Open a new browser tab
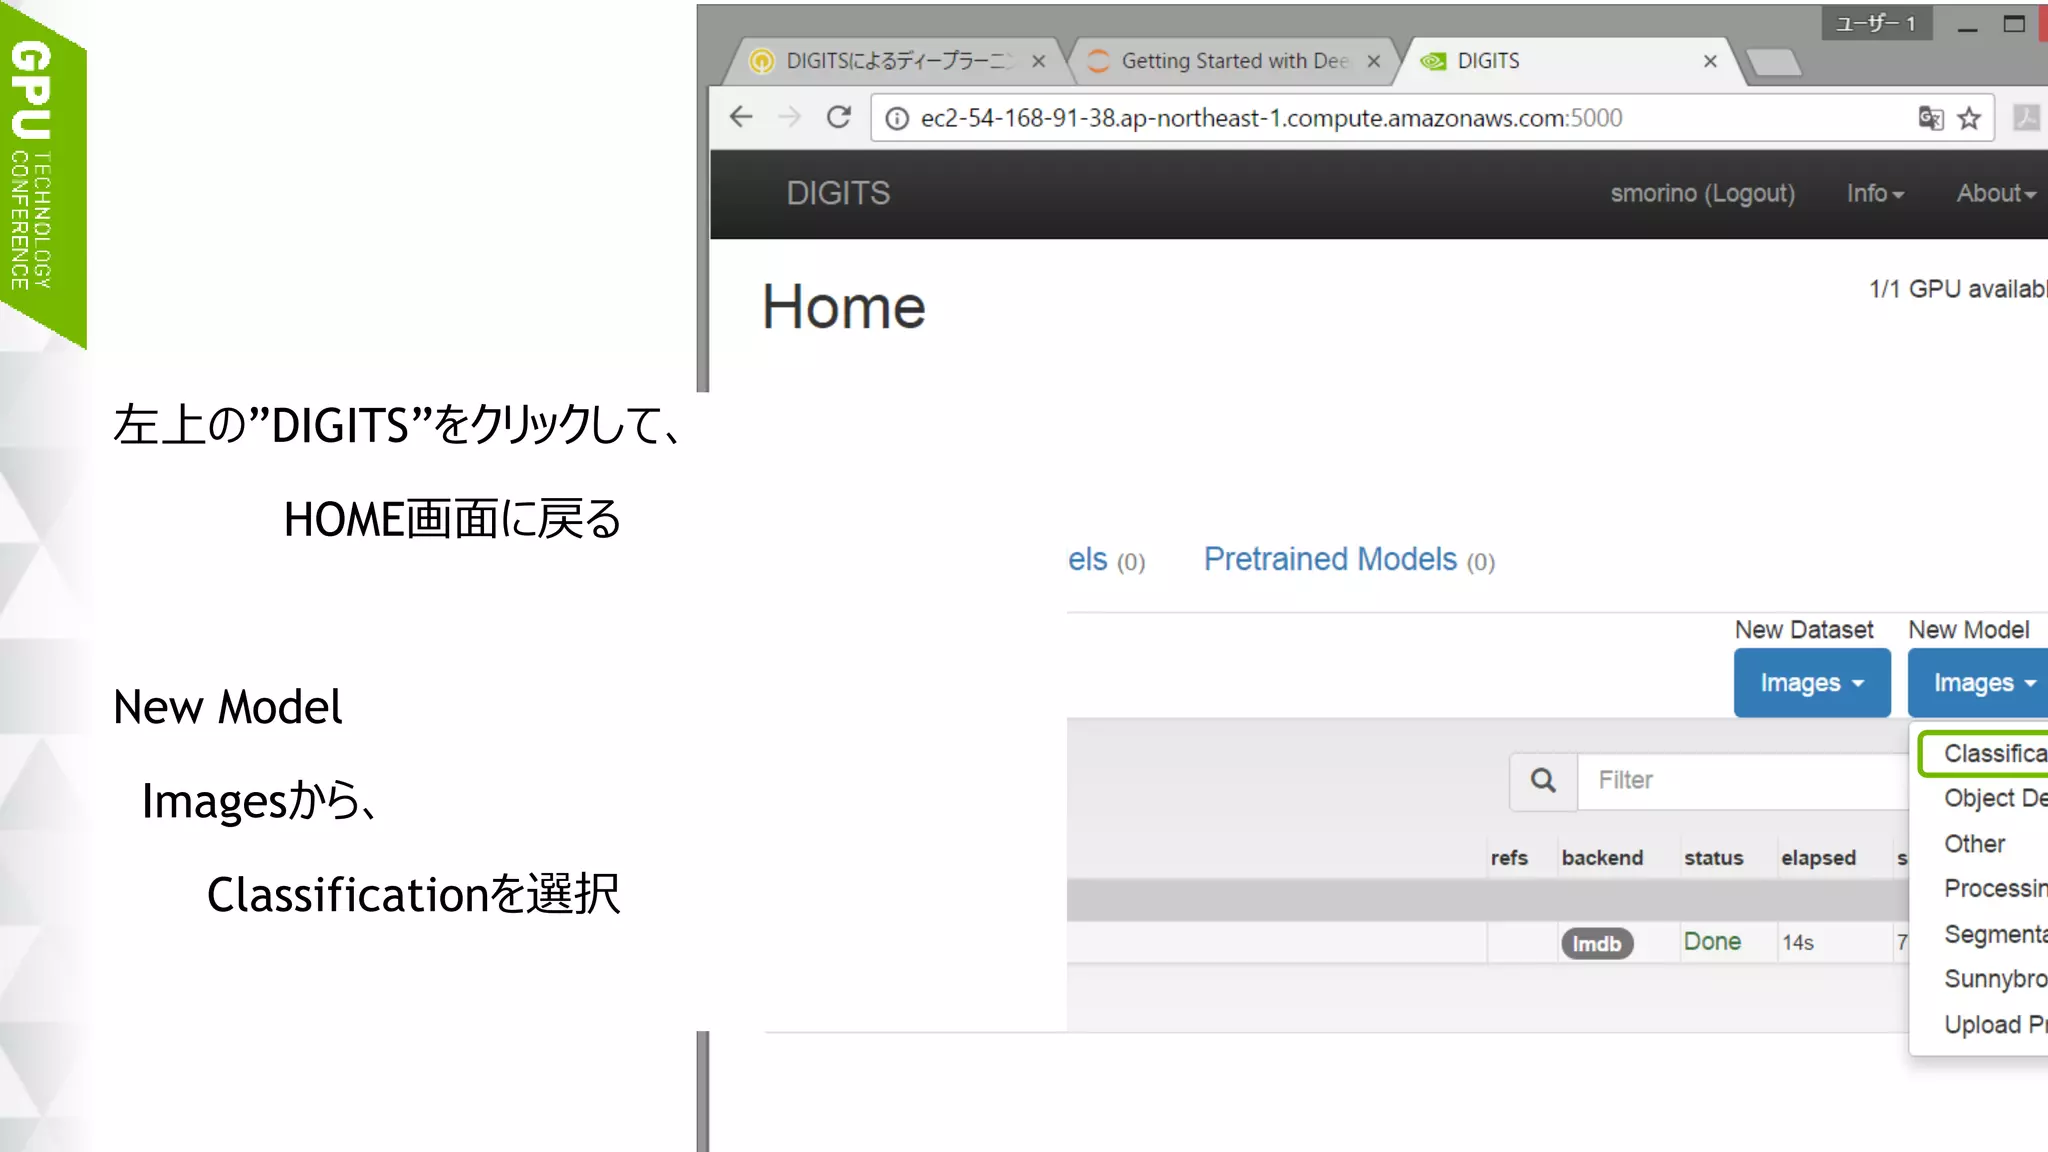The height and width of the screenshot is (1152, 2048). coord(1775,63)
